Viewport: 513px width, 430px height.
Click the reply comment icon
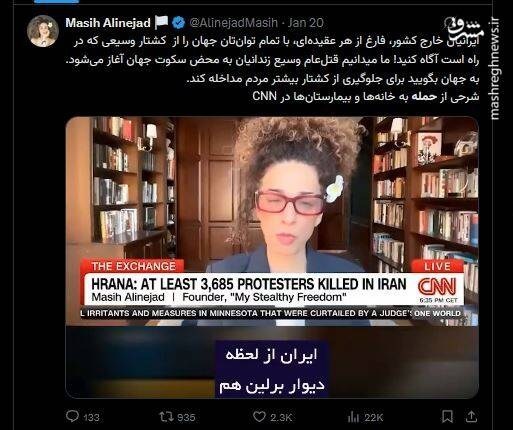pyautogui.click(x=72, y=416)
